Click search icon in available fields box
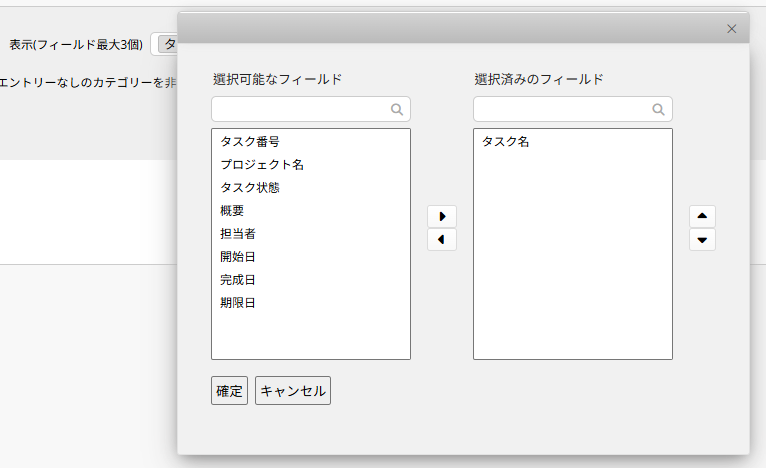 (397, 109)
